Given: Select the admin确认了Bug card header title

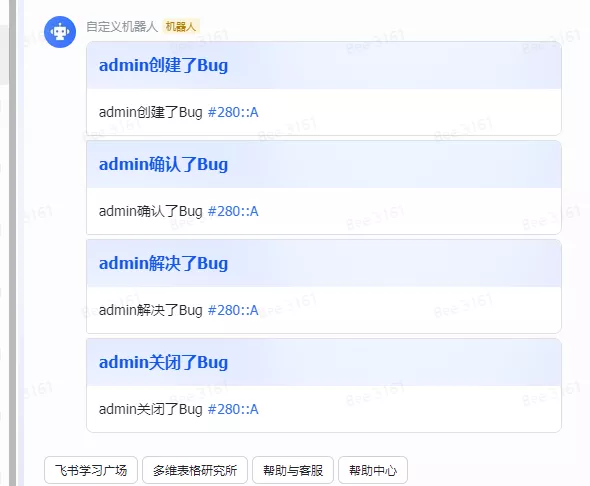Looking at the screenshot, I should pyautogui.click(x=163, y=164).
